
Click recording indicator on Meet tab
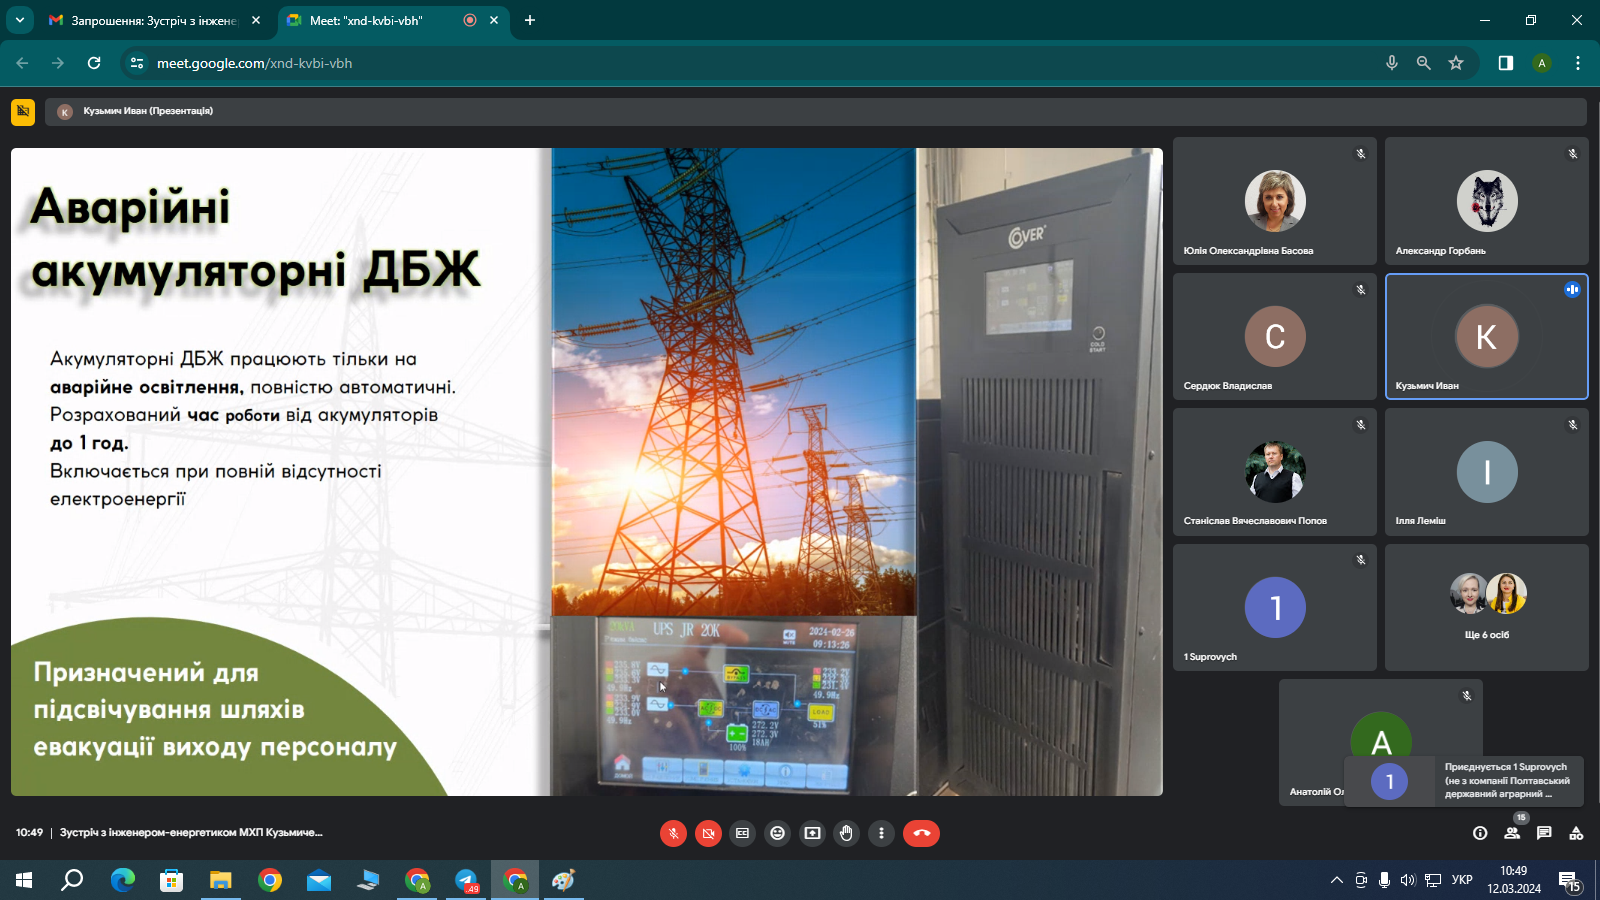point(470,20)
